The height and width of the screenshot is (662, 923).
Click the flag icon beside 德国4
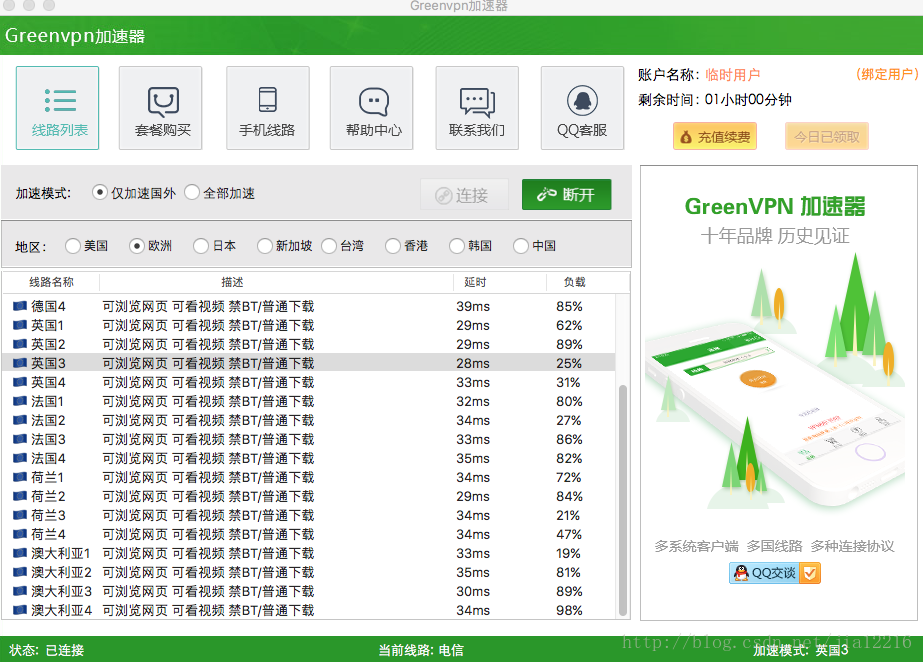pos(20,306)
